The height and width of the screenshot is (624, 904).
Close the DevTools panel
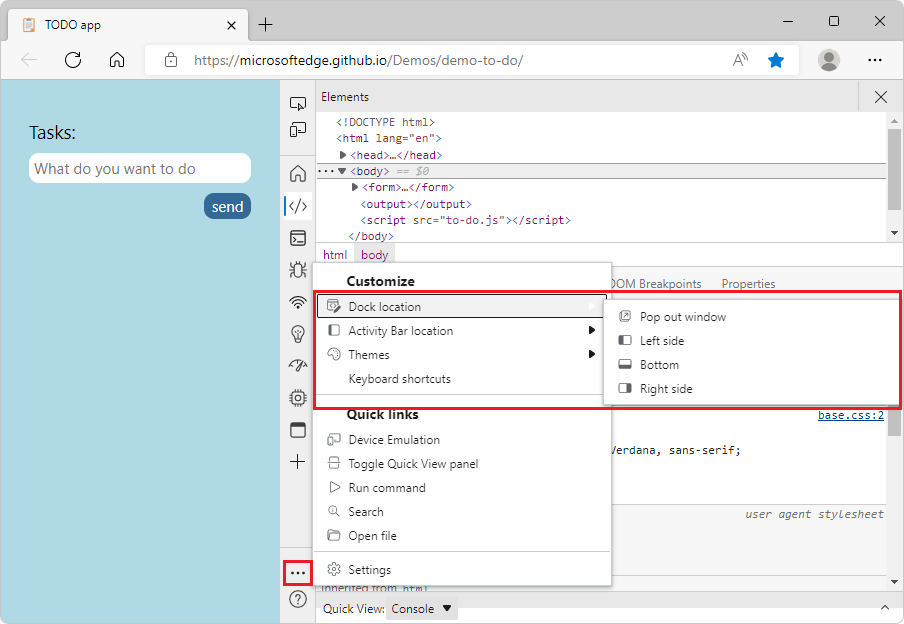[x=880, y=97]
